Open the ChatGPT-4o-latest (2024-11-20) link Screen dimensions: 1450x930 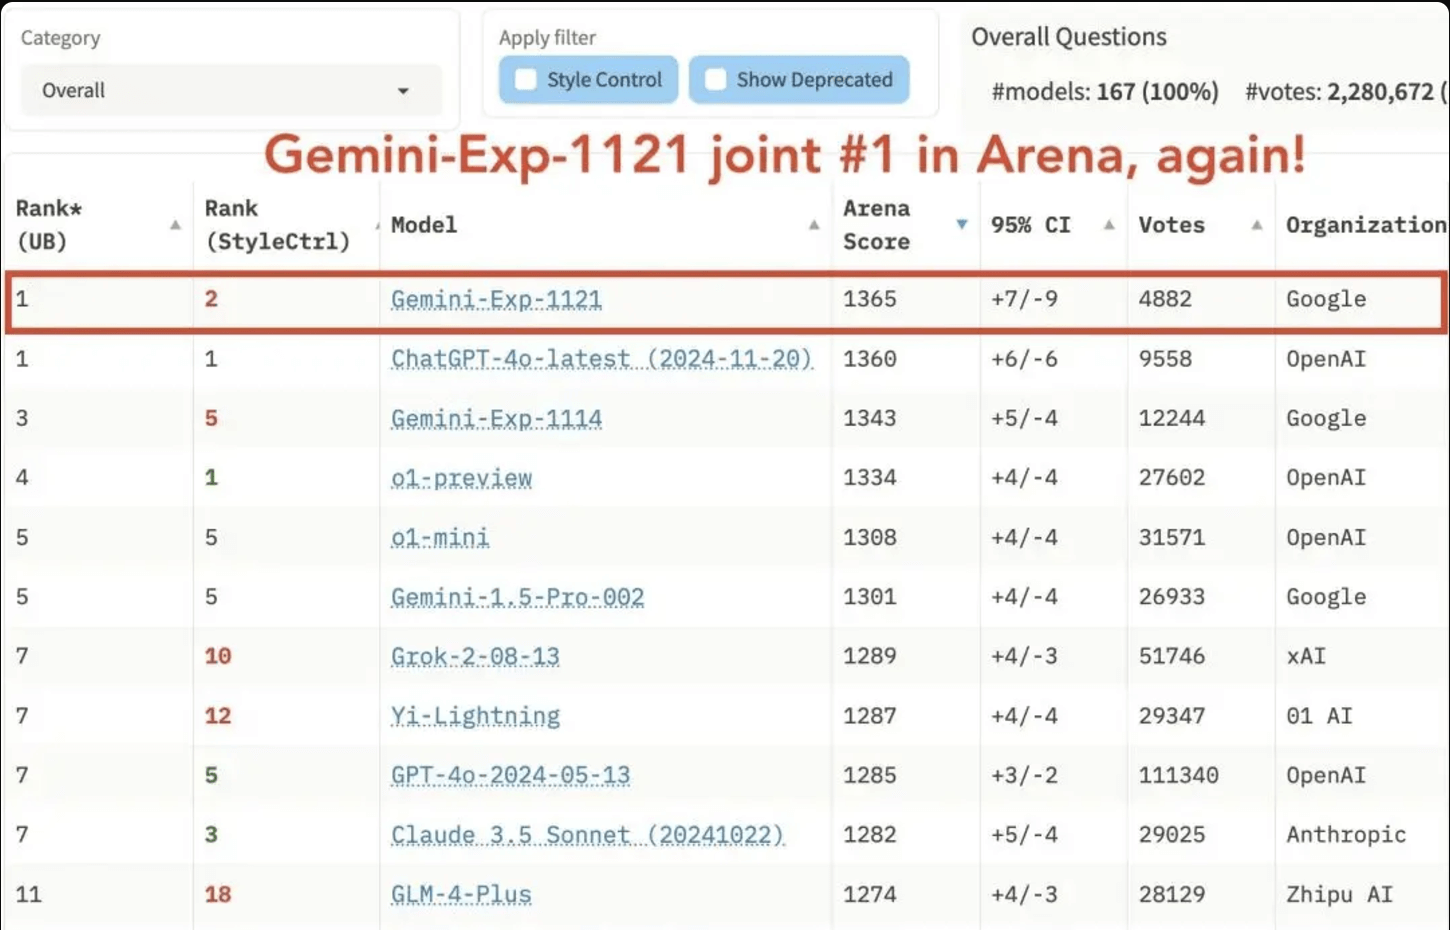coord(603,359)
